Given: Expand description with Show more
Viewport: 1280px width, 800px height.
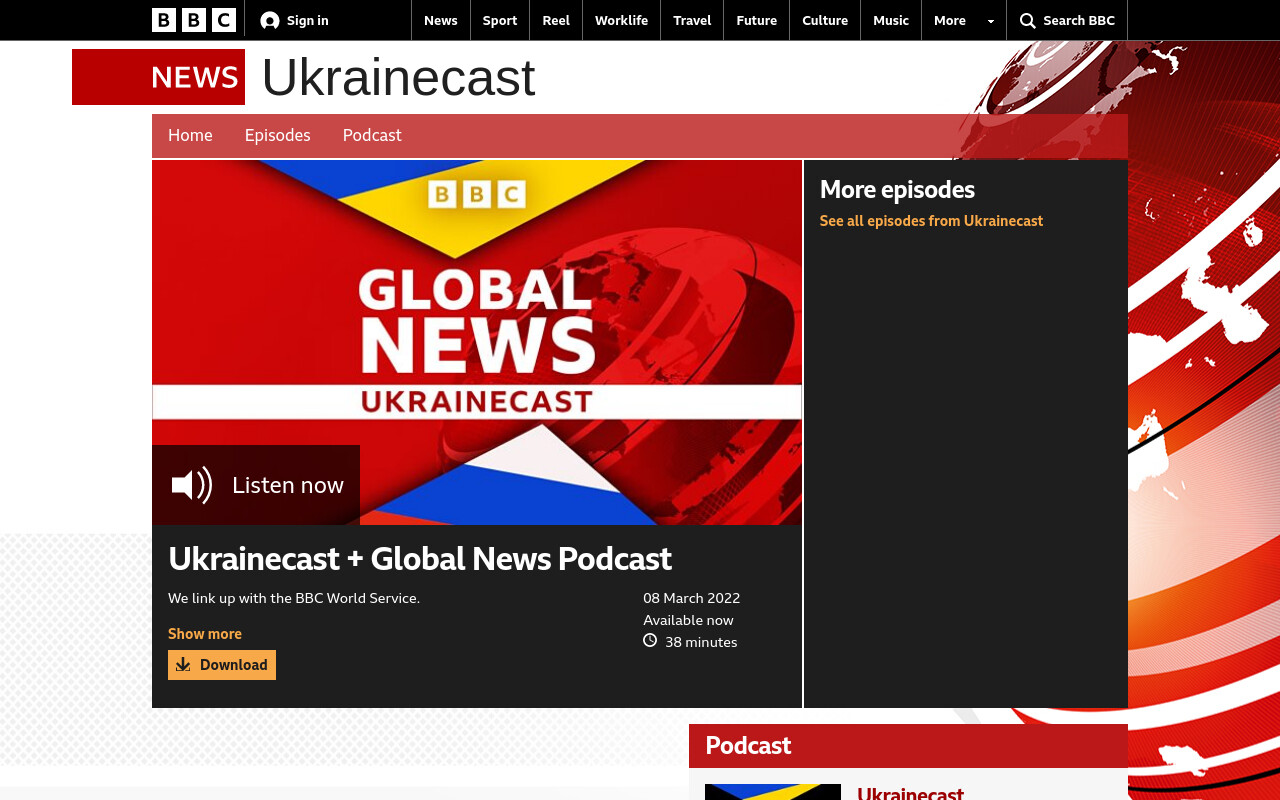Looking at the screenshot, I should [x=205, y=634].
